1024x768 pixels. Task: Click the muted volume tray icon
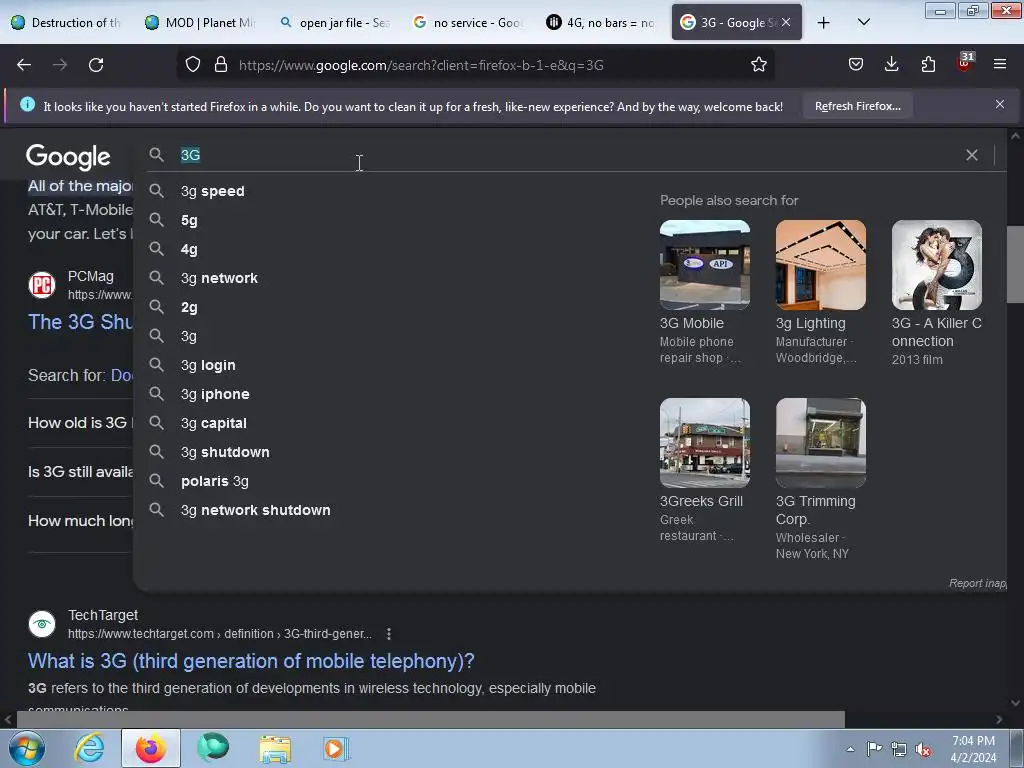pos(923,750)
